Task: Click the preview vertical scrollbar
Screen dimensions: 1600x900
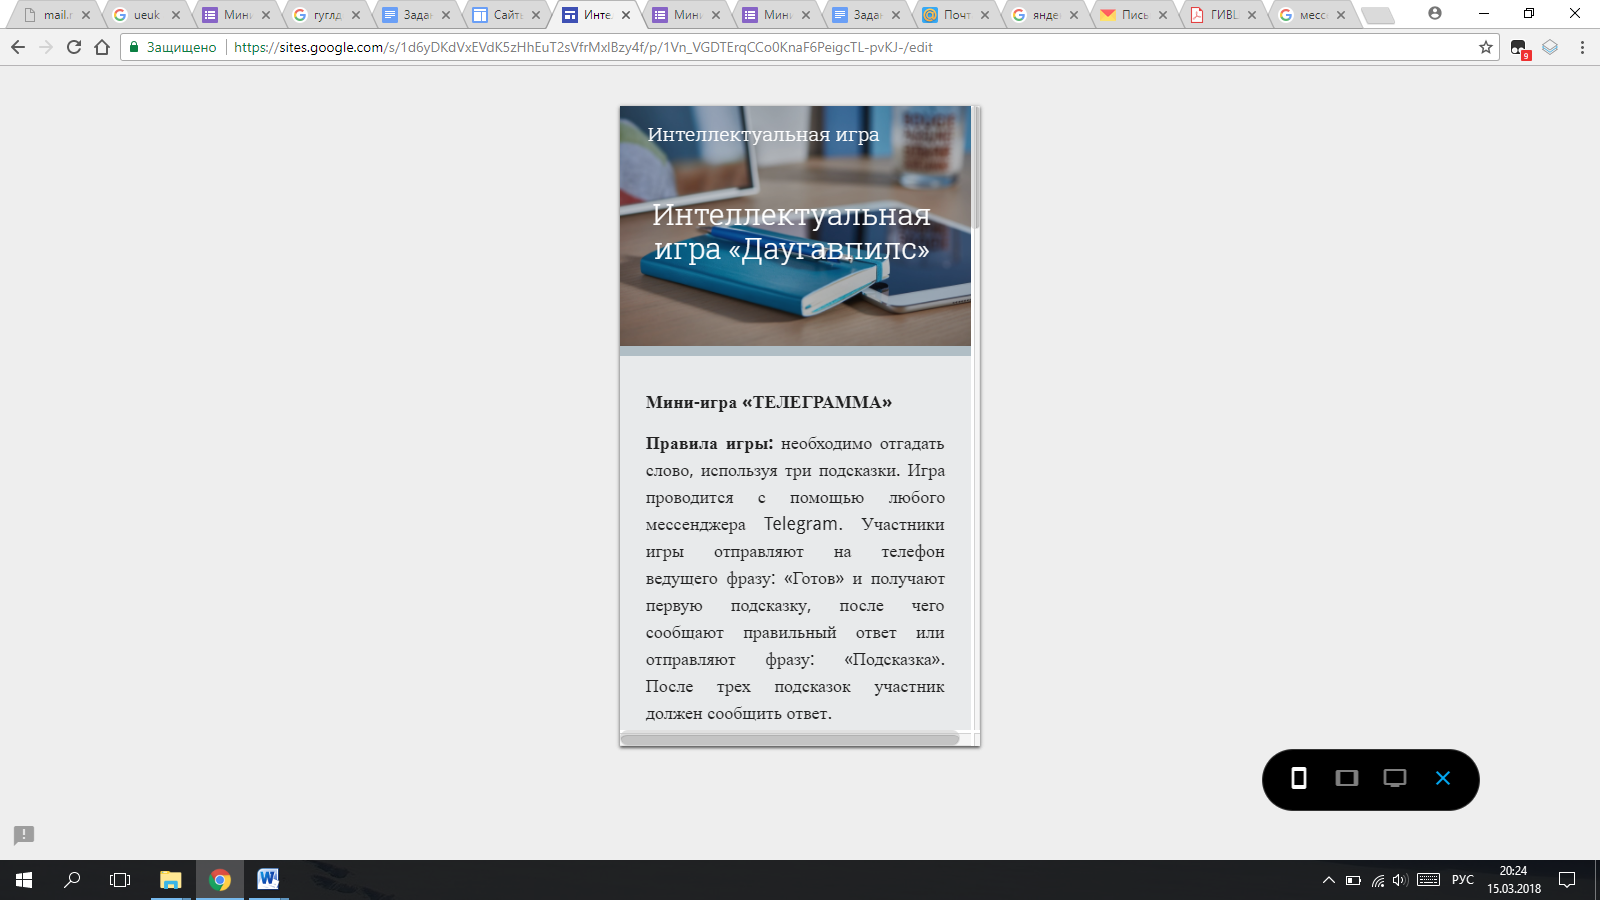Action: tap(976, 170)
